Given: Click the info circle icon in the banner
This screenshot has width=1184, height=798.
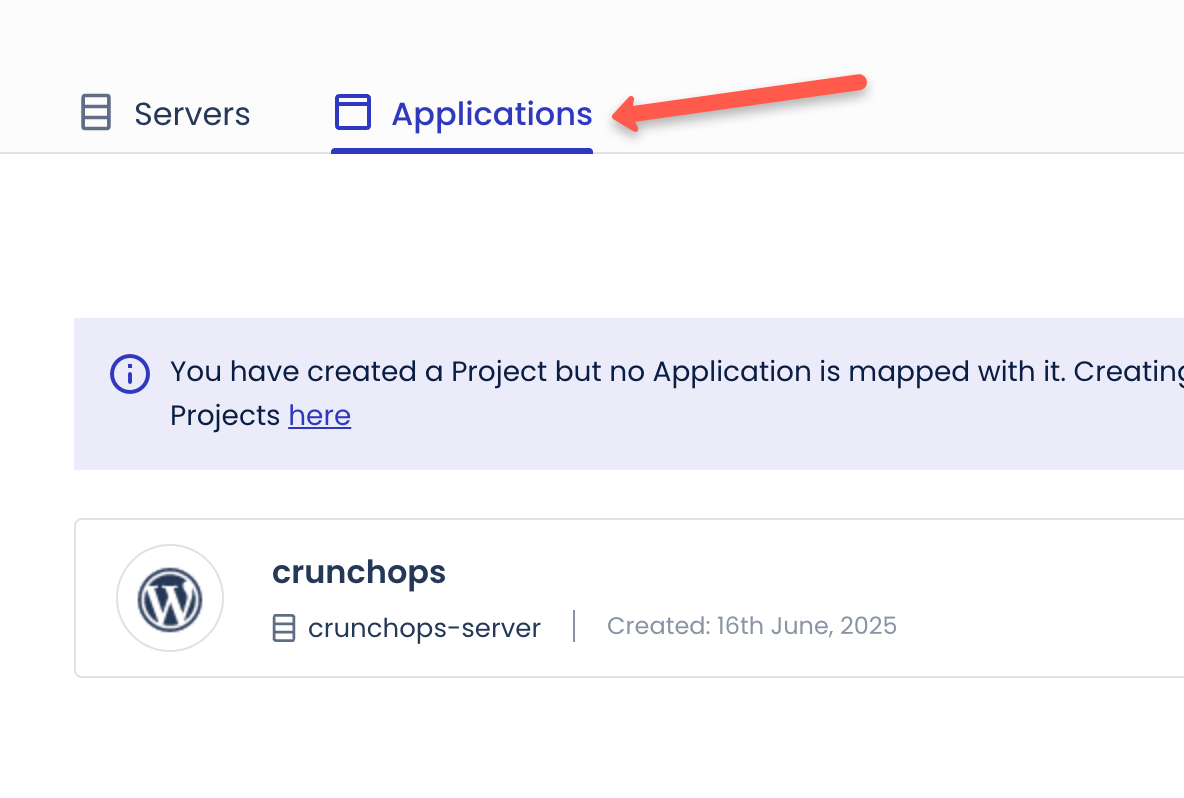Looking at the screenshot, I should pyautogui.click(x=129, y=374).
